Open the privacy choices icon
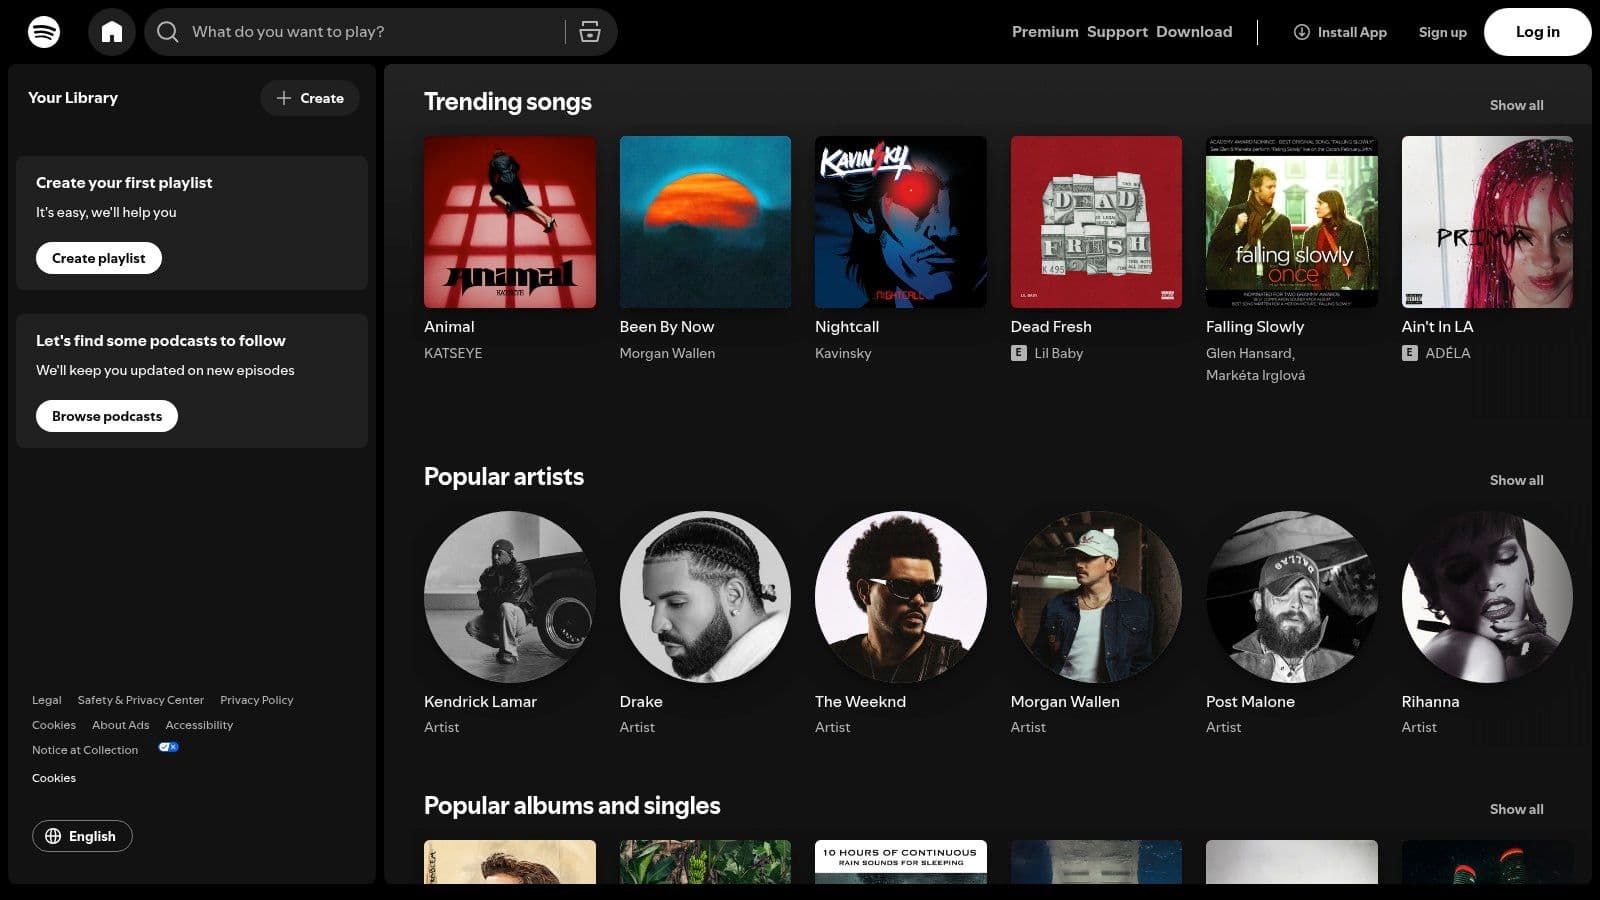This screenshot has height=900, width=1600. pyautogui.click(x=168, y=747)
